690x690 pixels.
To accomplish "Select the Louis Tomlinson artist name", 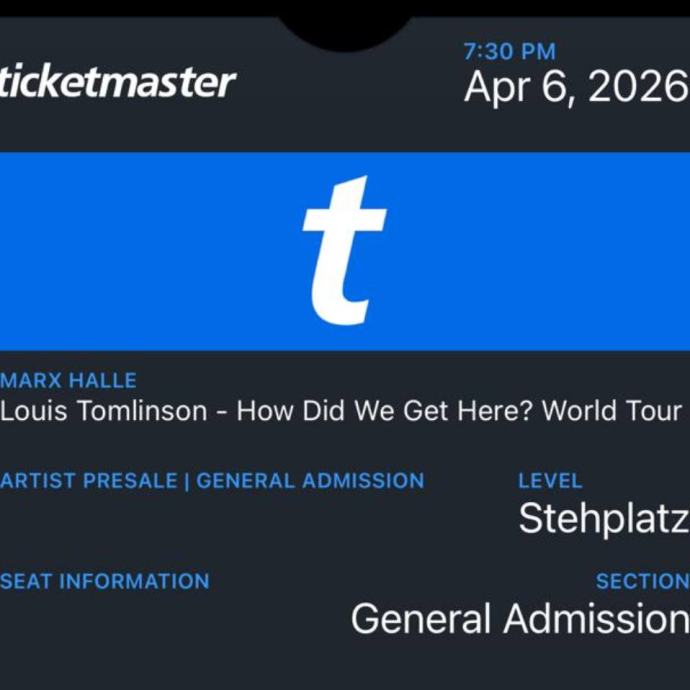I will coord(106,411).
